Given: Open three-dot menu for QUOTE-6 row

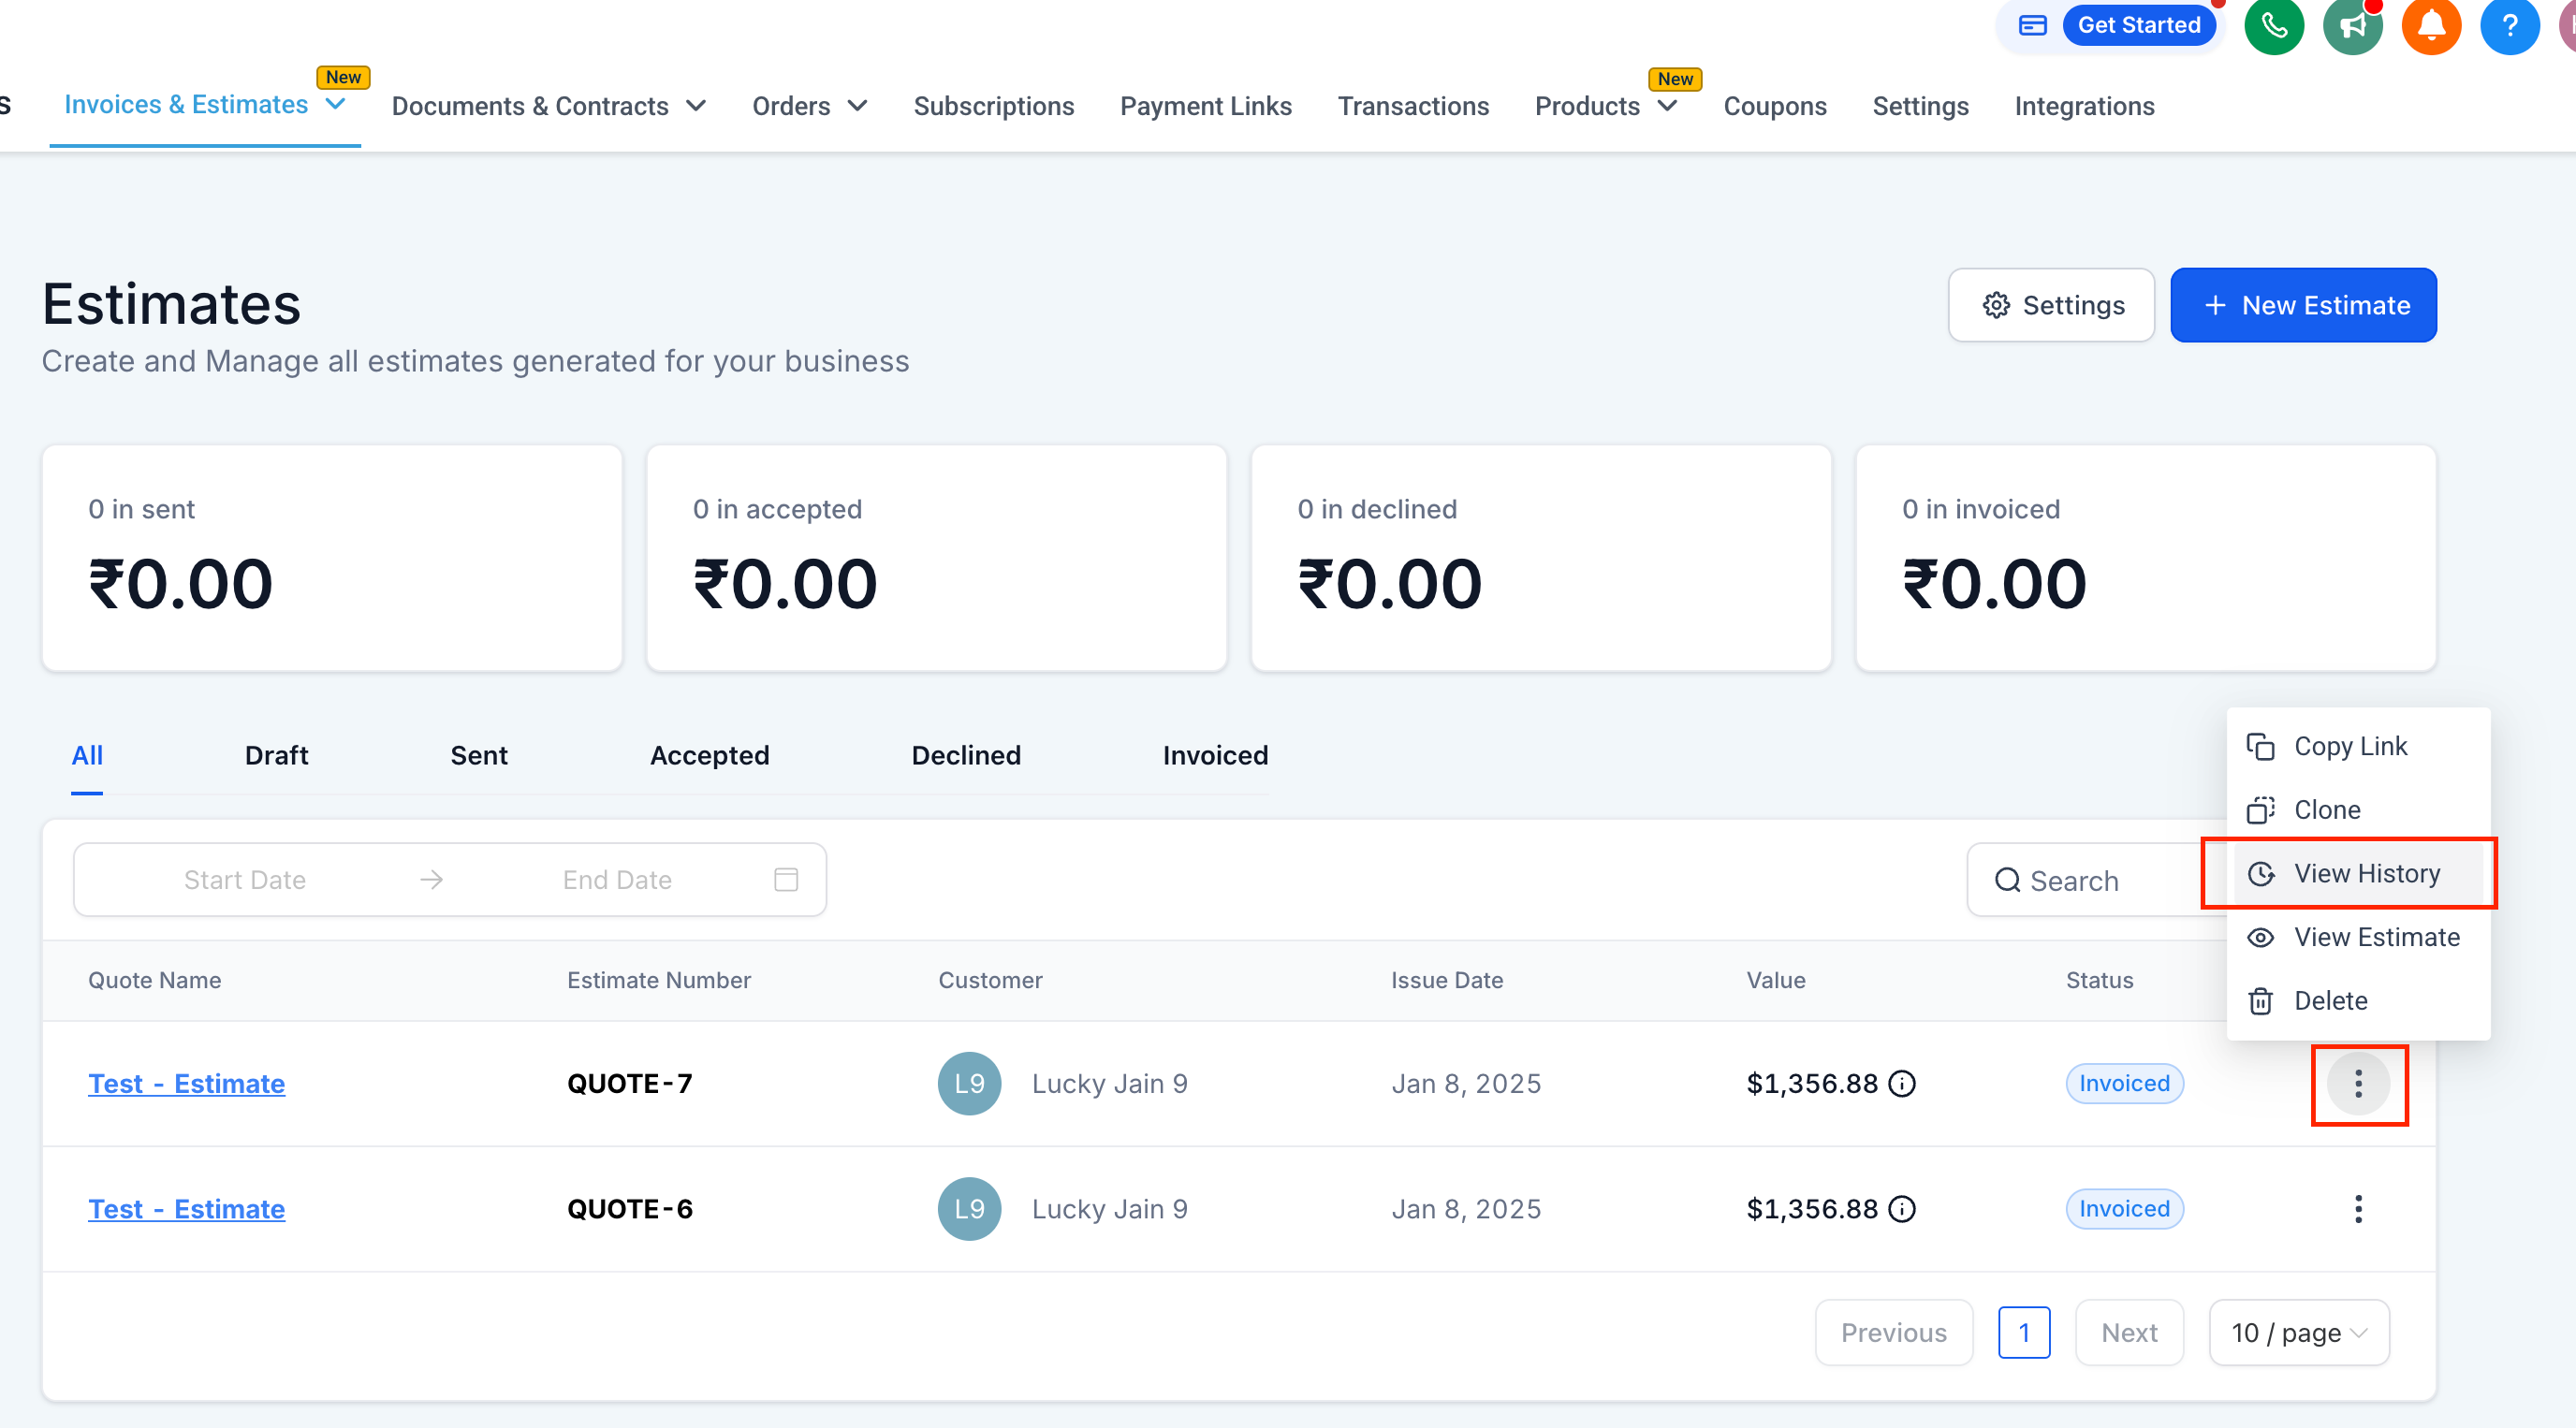Looking at the screenshot, I should [x=2357, y=1208].
